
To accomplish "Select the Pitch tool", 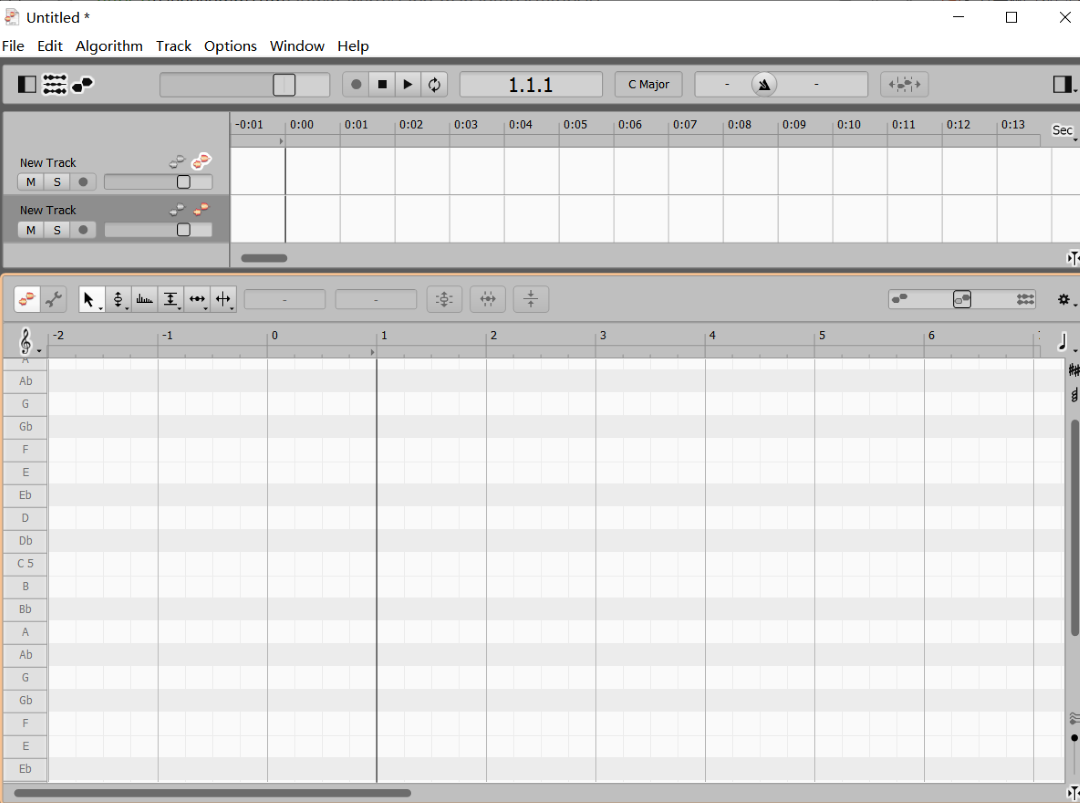I will tap(119, 299).
